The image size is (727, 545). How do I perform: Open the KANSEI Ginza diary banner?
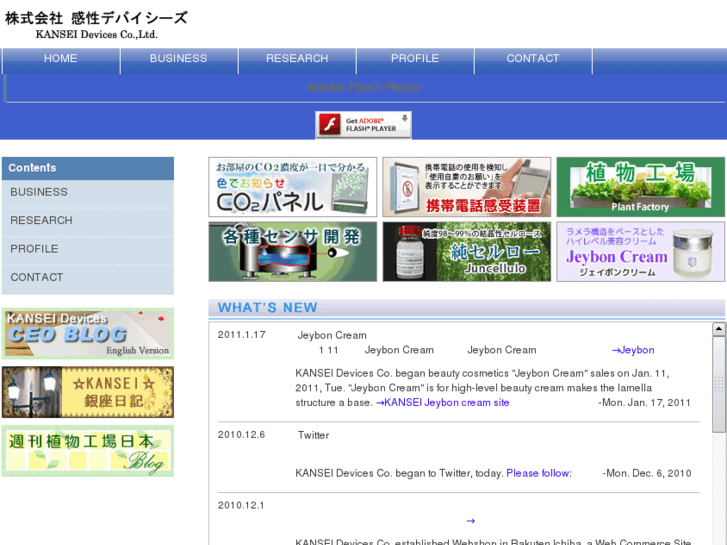88,392
